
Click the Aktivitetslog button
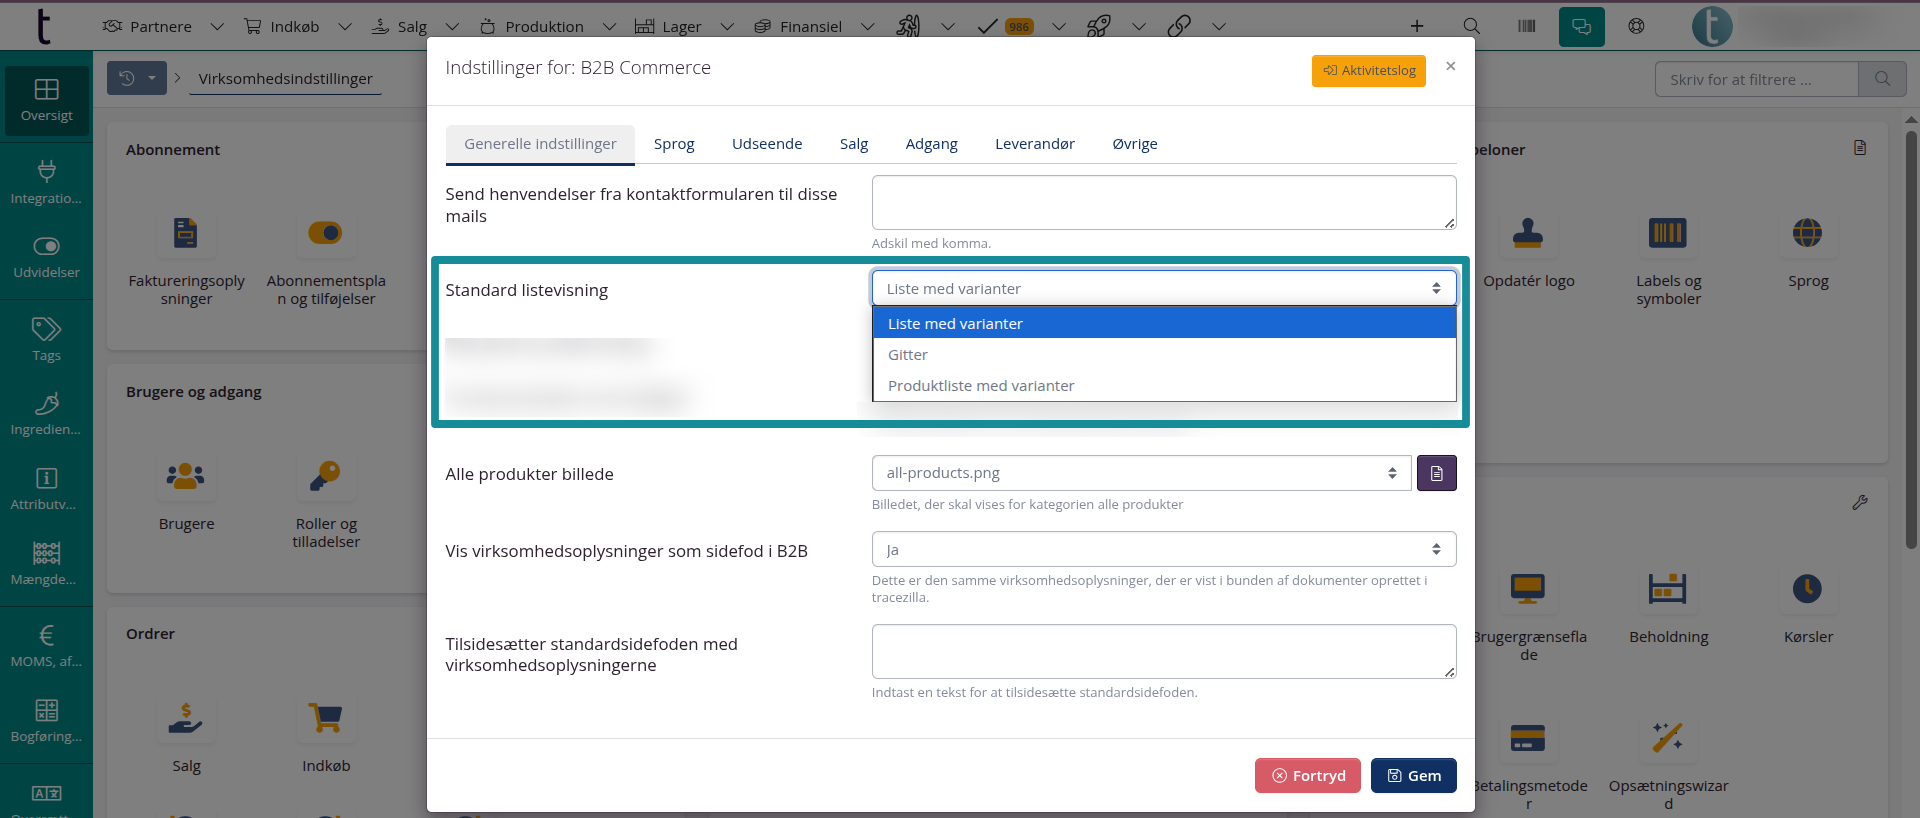[1369, 70]
